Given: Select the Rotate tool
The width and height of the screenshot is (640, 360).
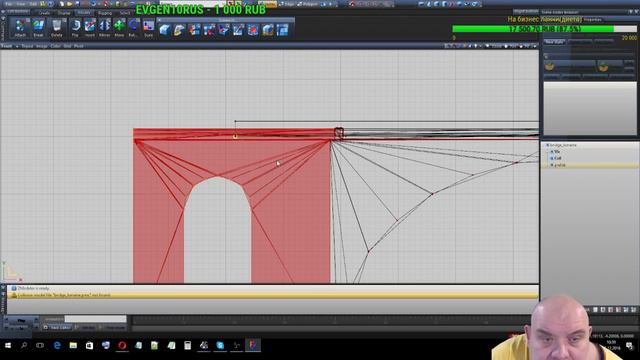Looking at the screenshot, I should click(133, 28).
